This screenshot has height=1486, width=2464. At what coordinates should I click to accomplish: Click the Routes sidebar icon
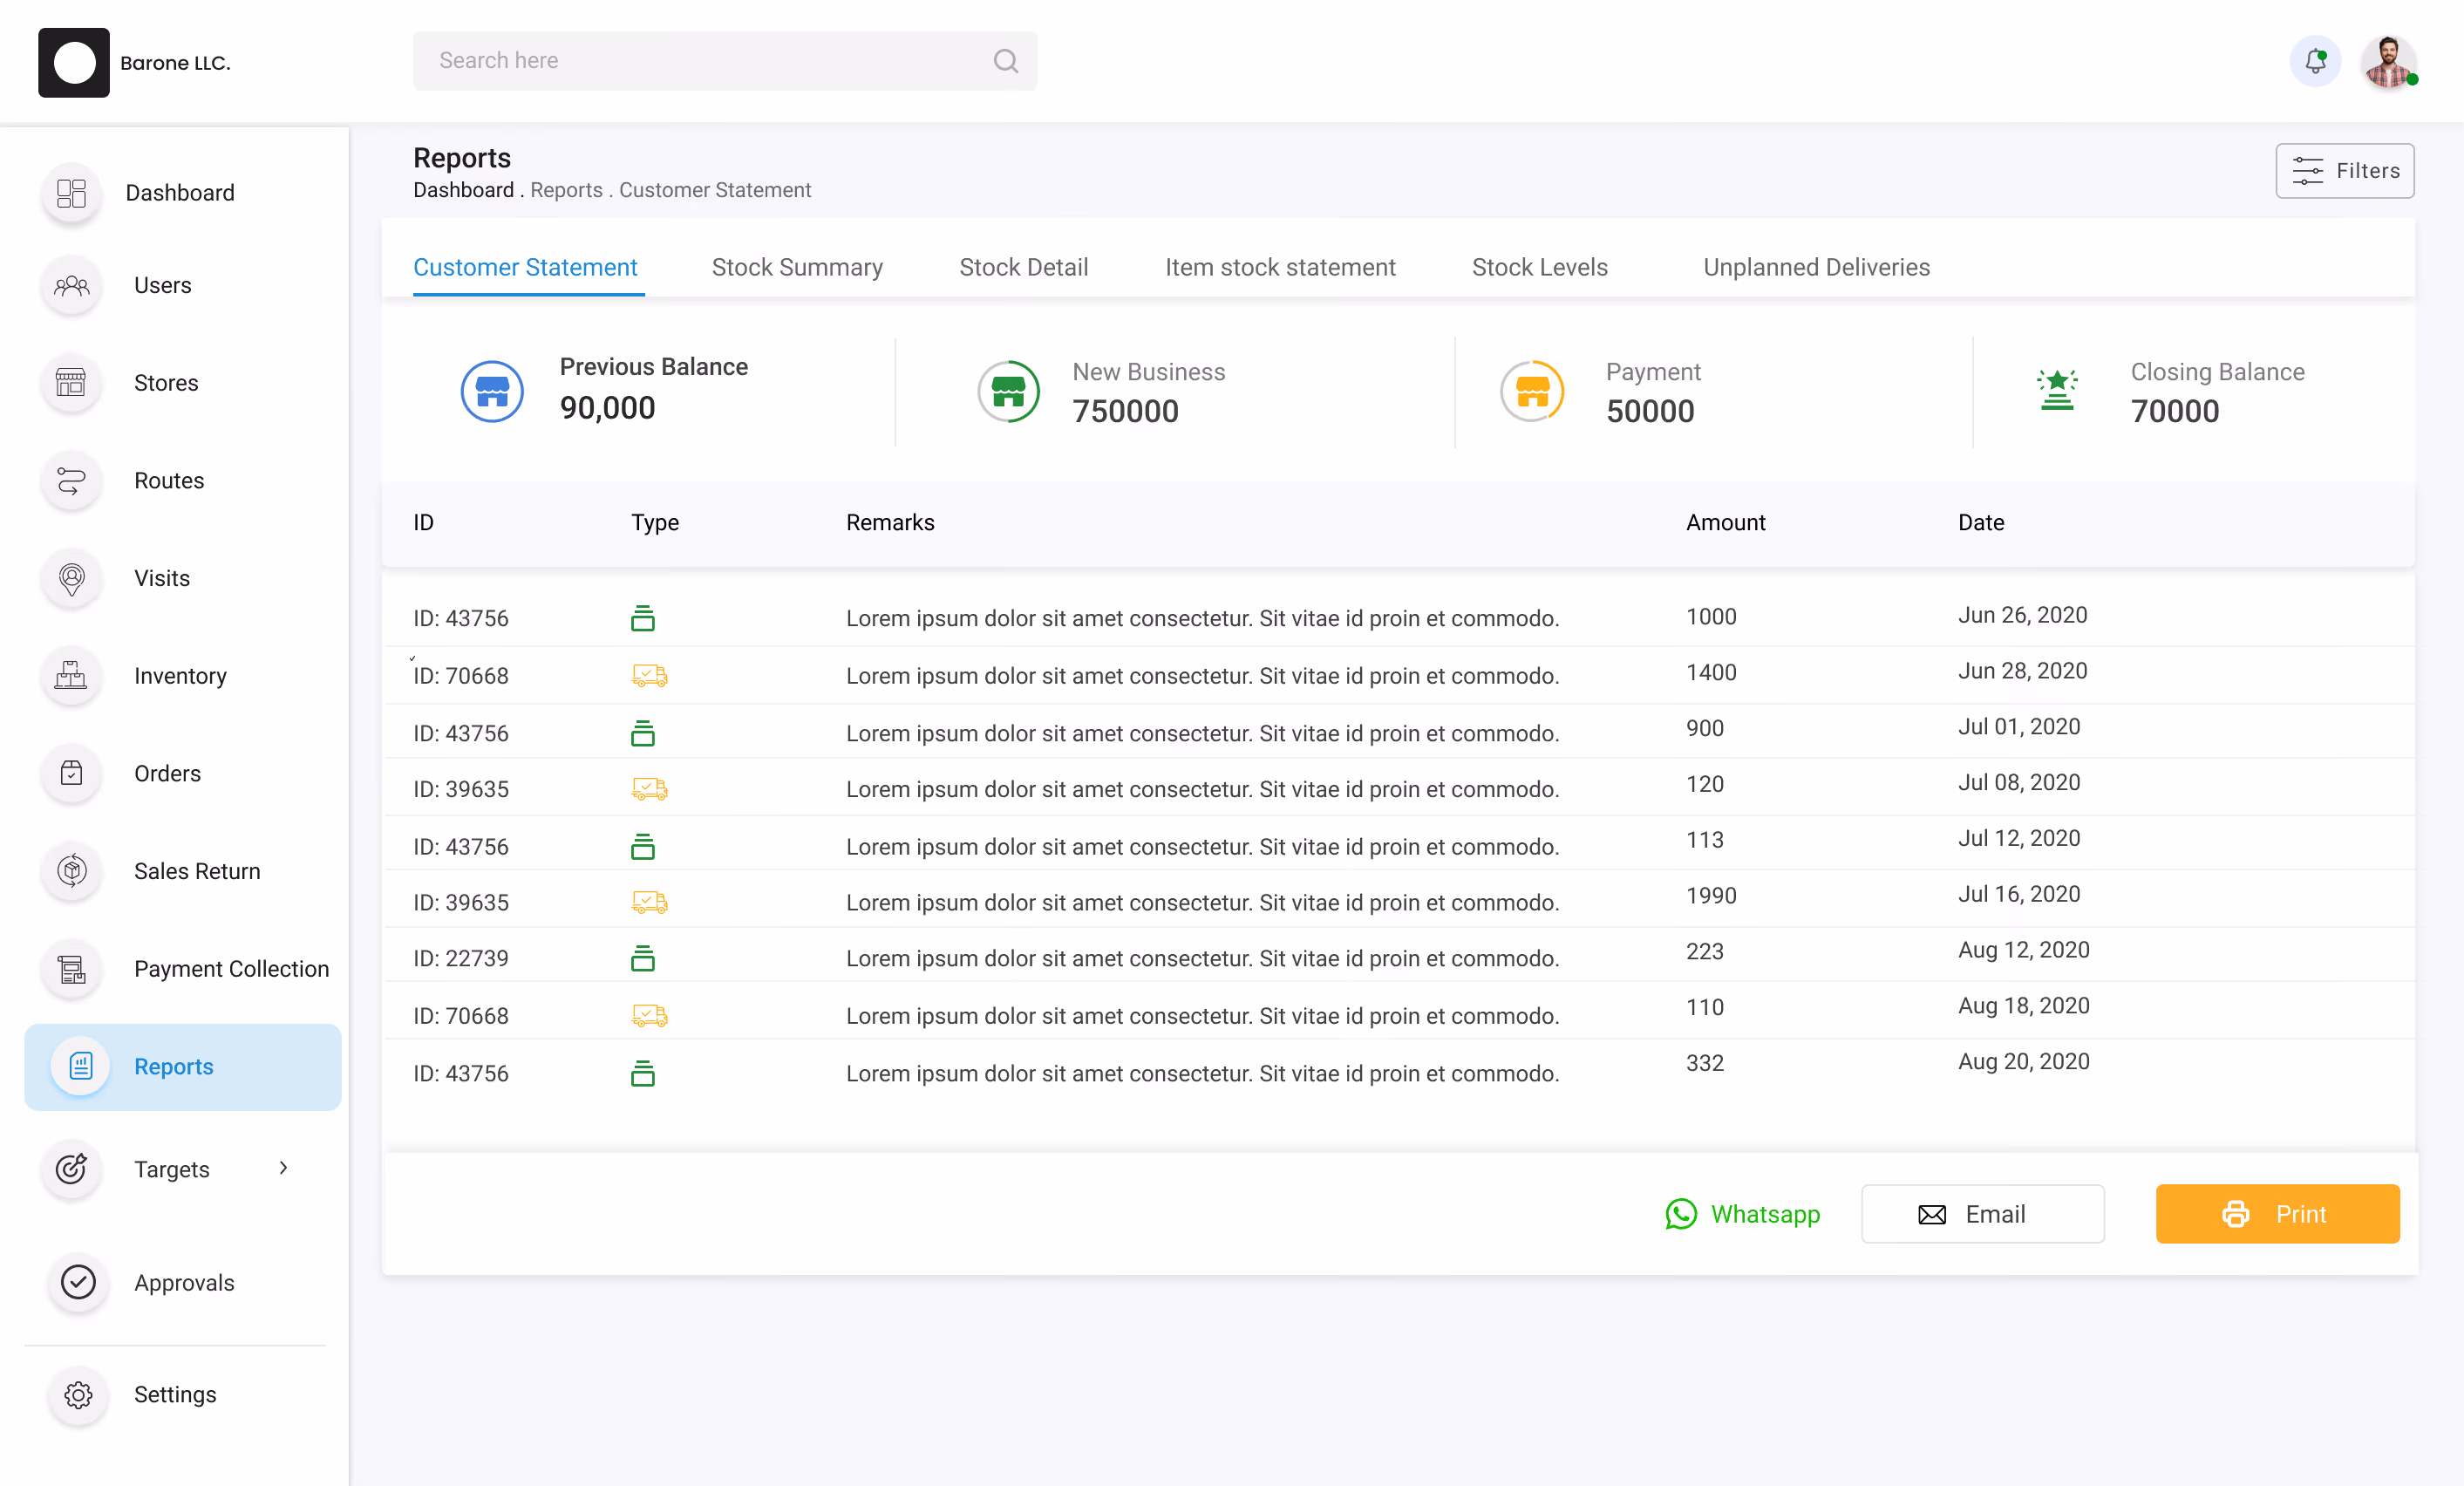[x=71, y=481]
